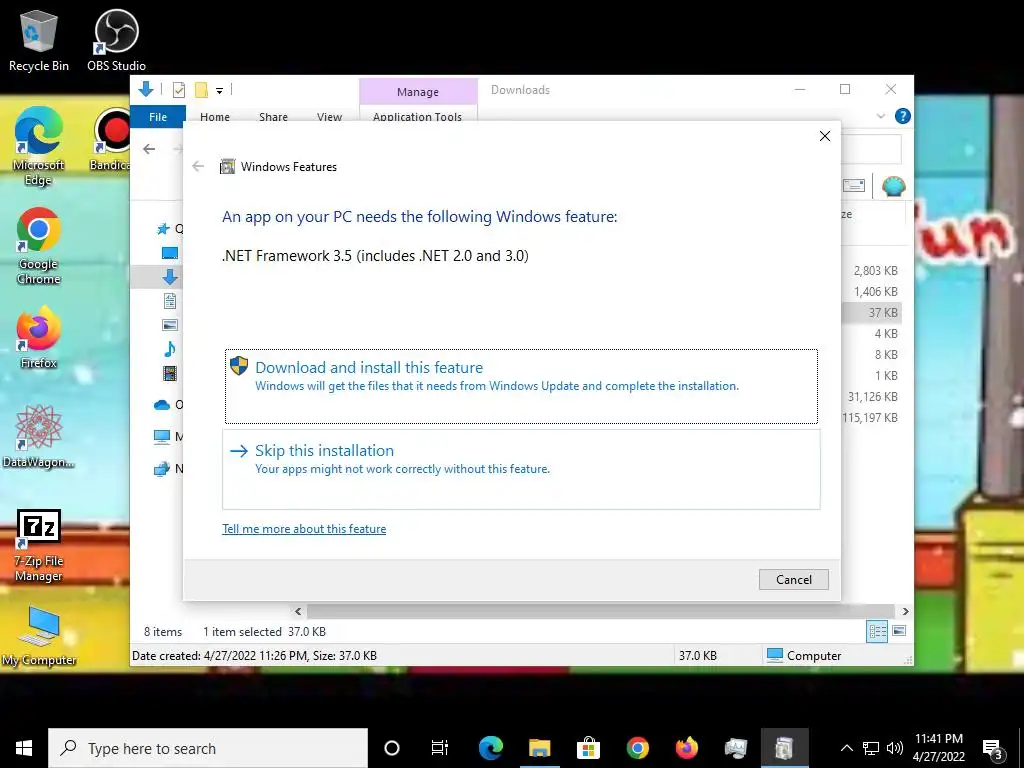Select the Pictures item in Explorer sidebar
The width and height of the screenshot is (1024, 768).
coord(170,325)
